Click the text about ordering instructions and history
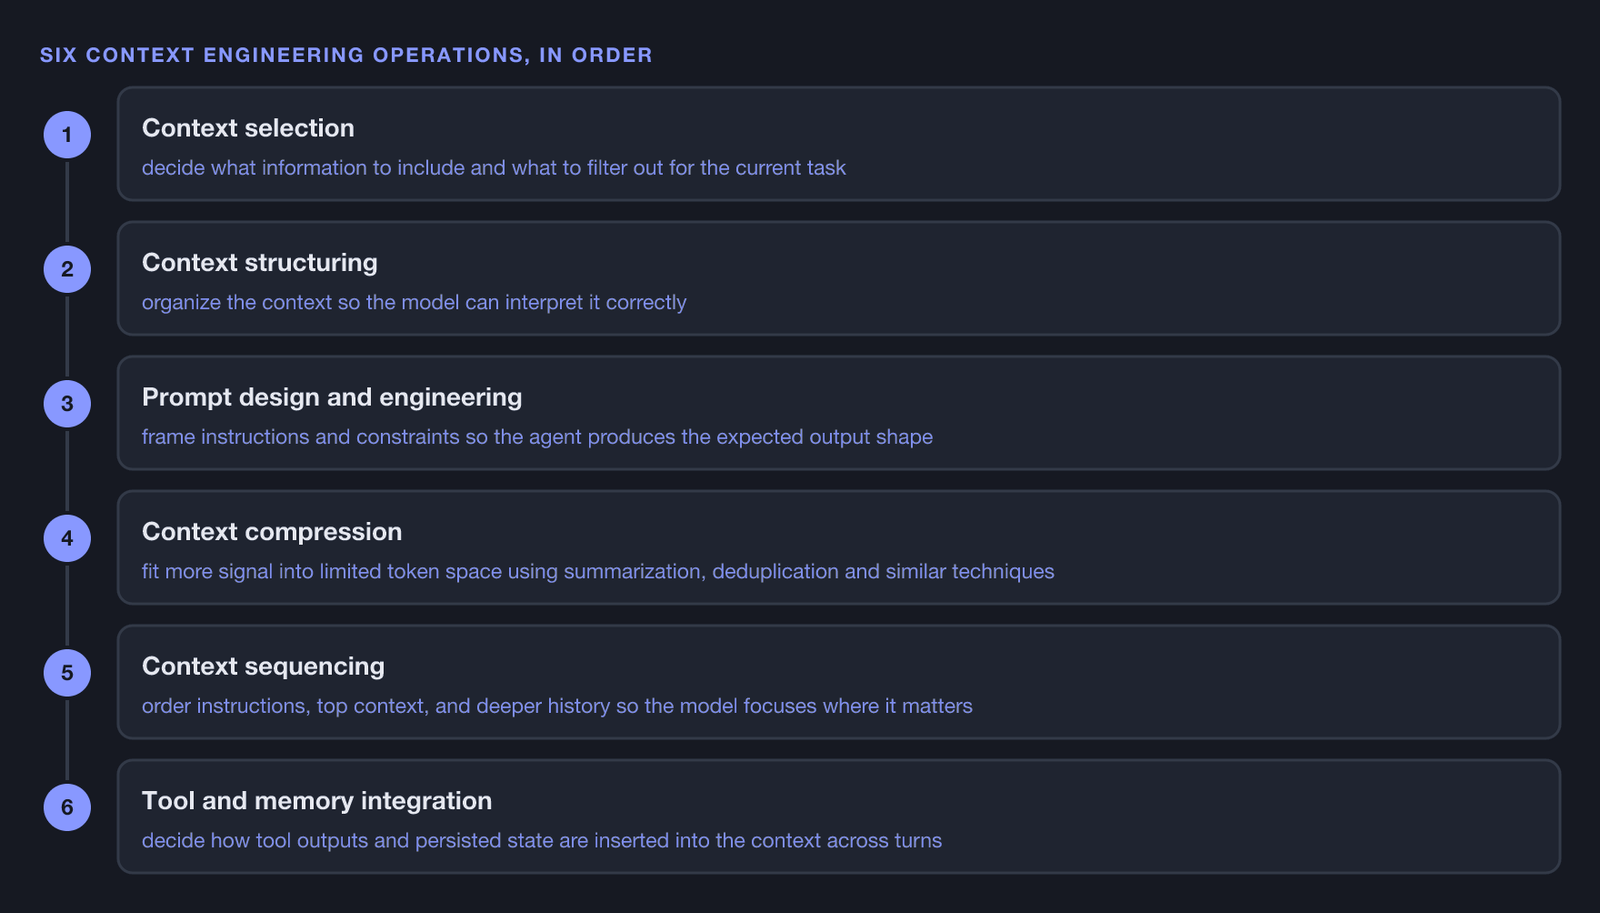 click(557, 706)
